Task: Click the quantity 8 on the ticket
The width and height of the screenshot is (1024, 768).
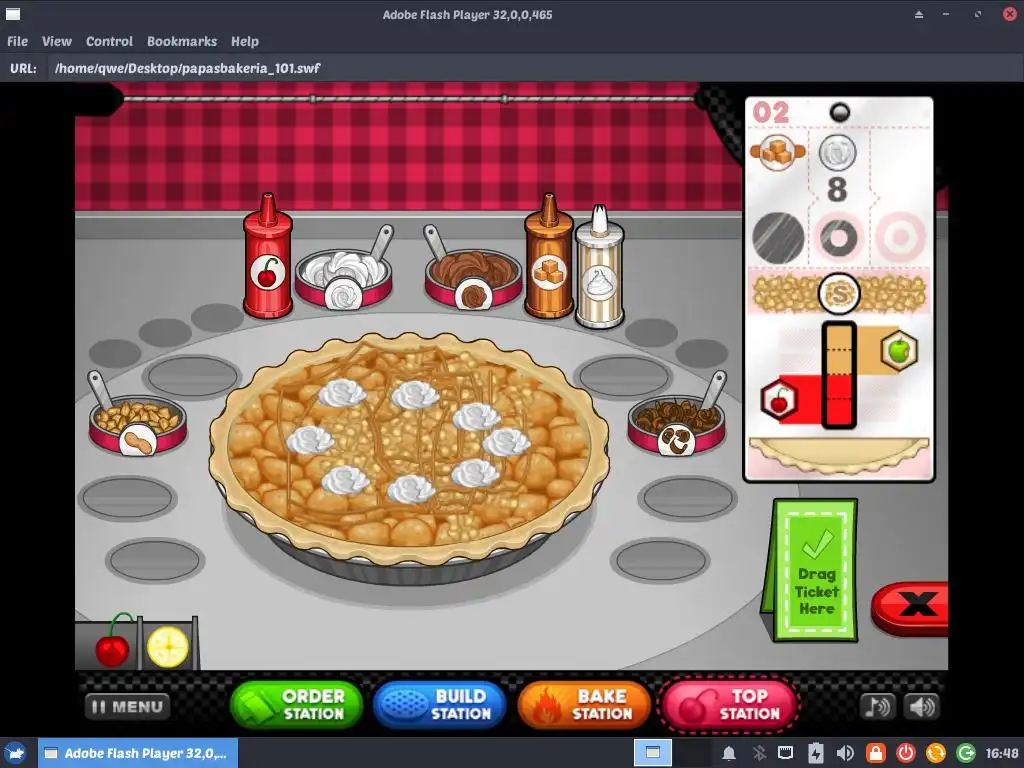Action: tap(837, 189)
